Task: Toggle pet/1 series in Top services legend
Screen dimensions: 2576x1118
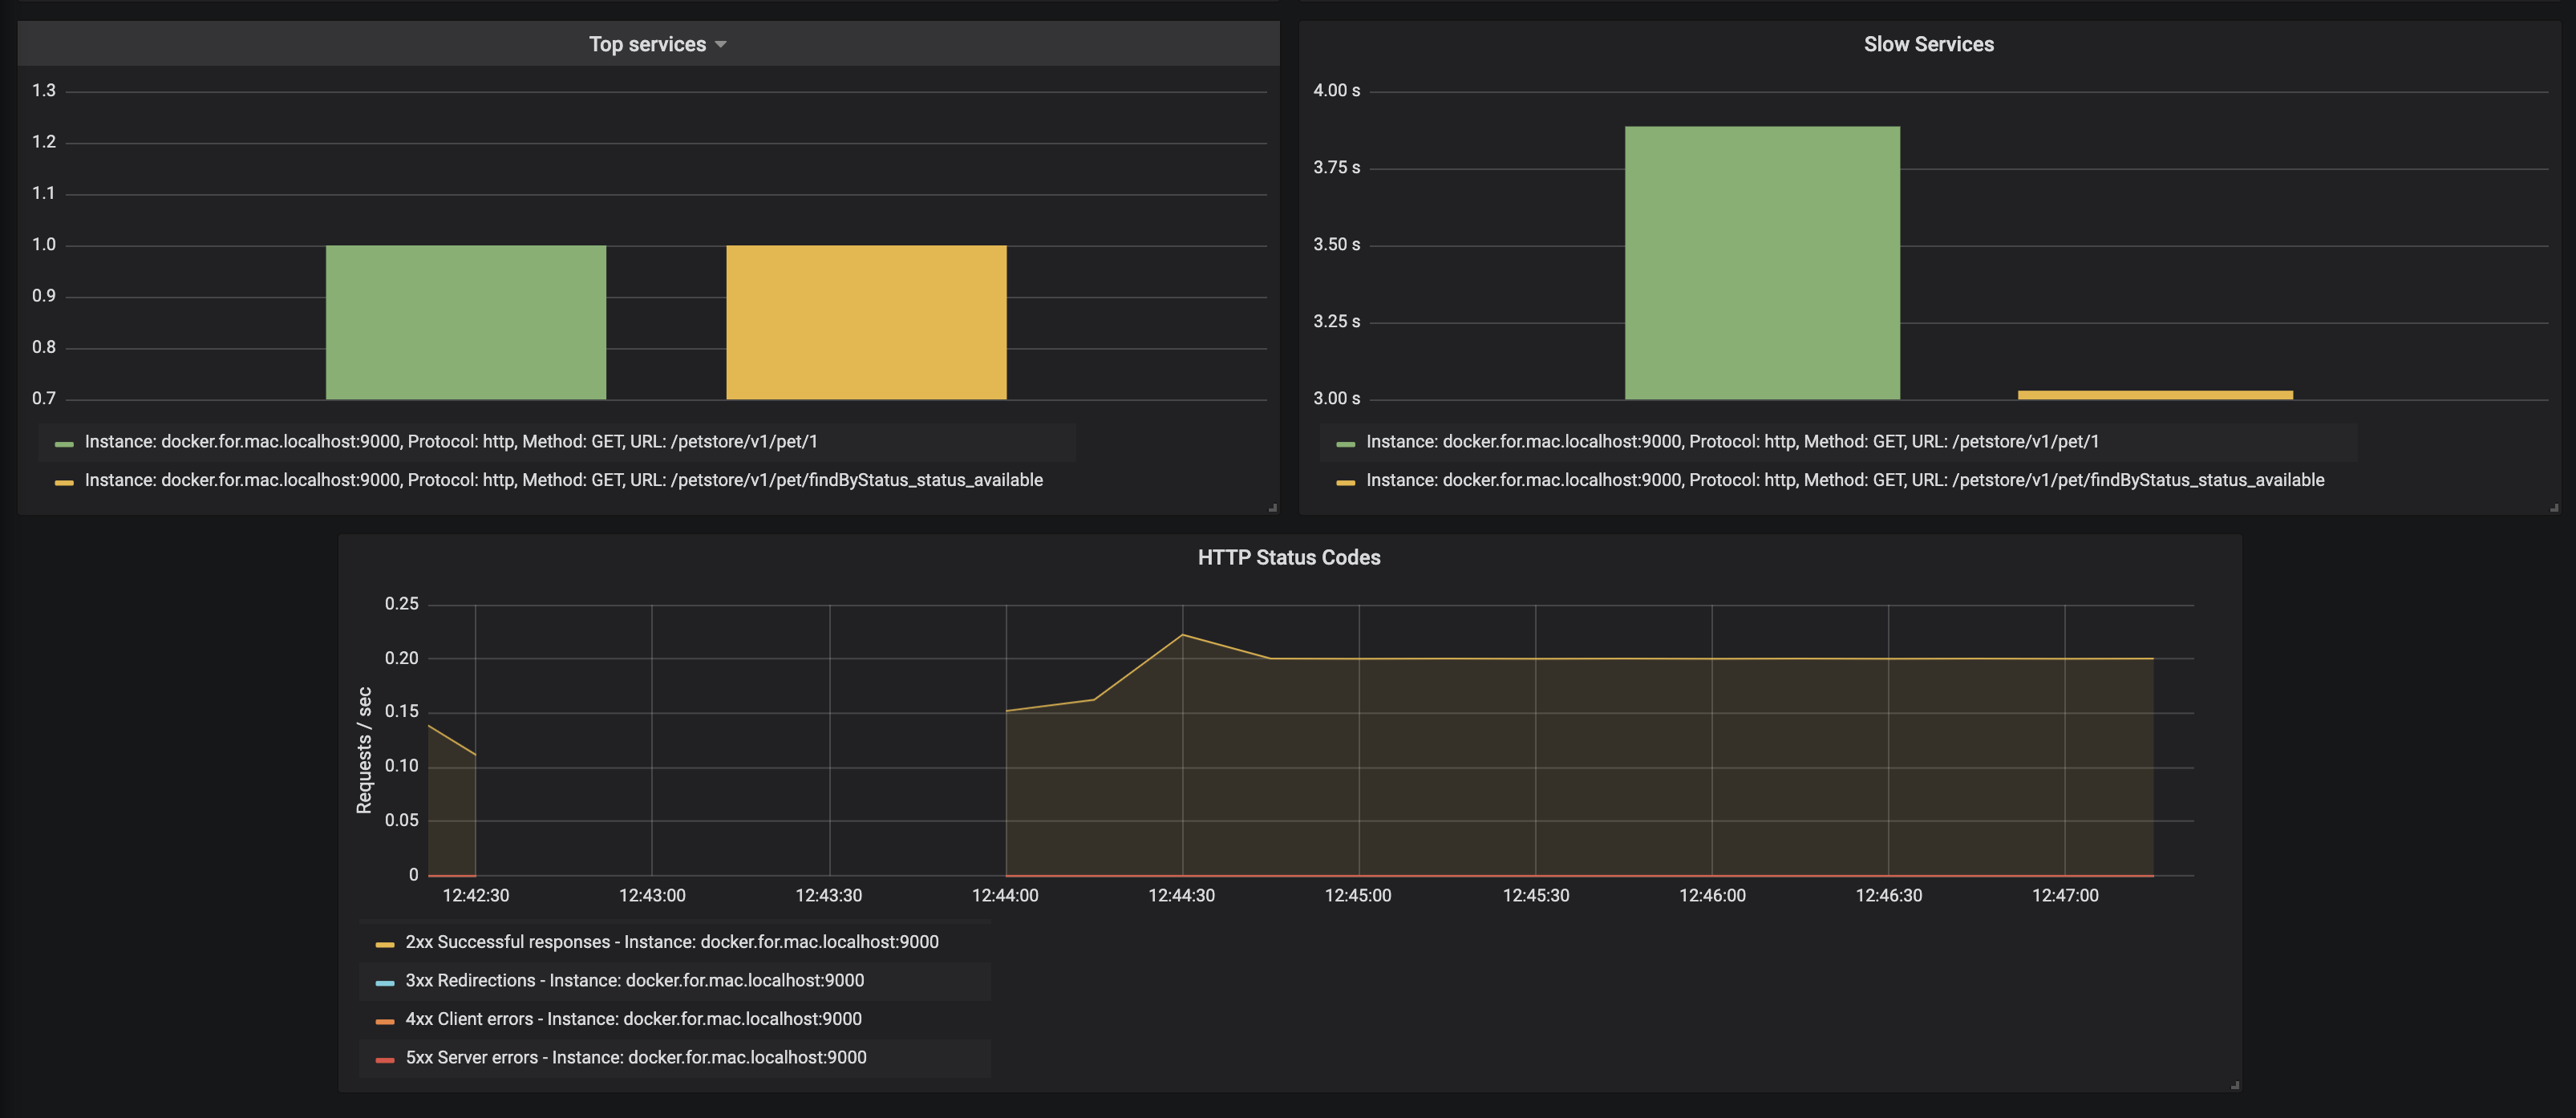Action: (451, 441)
